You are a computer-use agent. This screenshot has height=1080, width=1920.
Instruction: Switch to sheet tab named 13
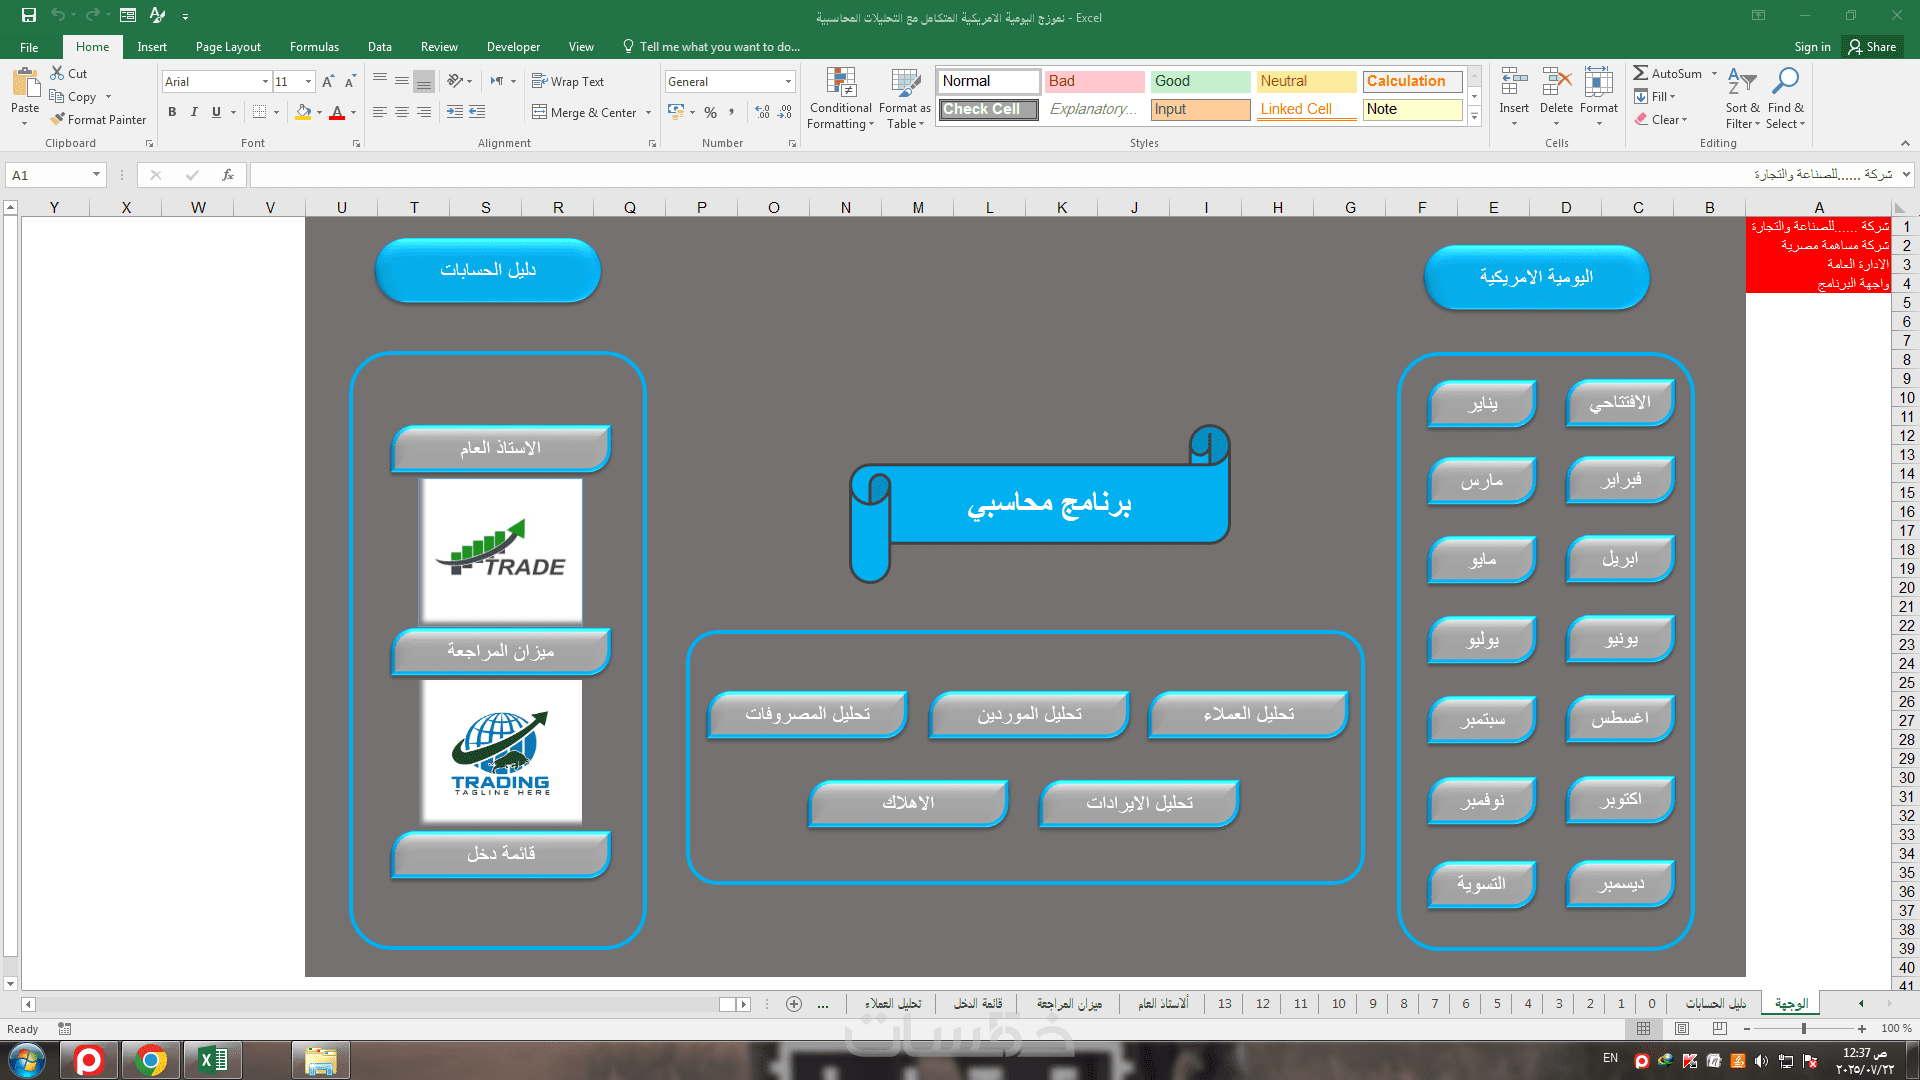[1224, 1004]
